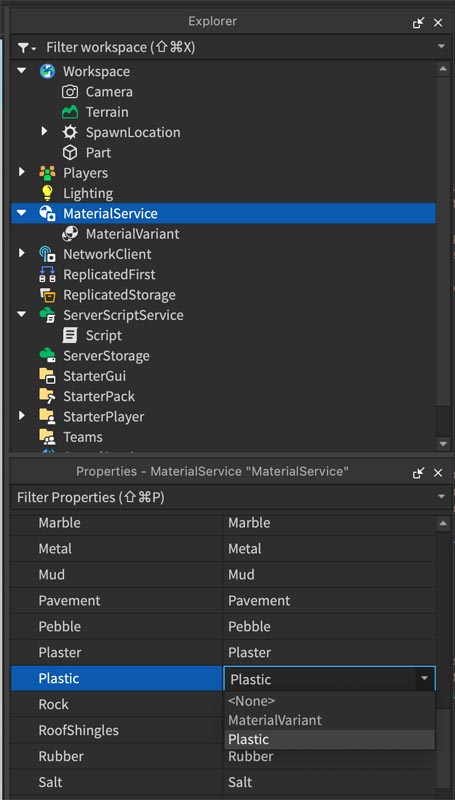Choose MaterialVariant in the Plastic dropdown
Image resolution: width=455 pixels, height=800 pixels.
(x=330, y=720)
